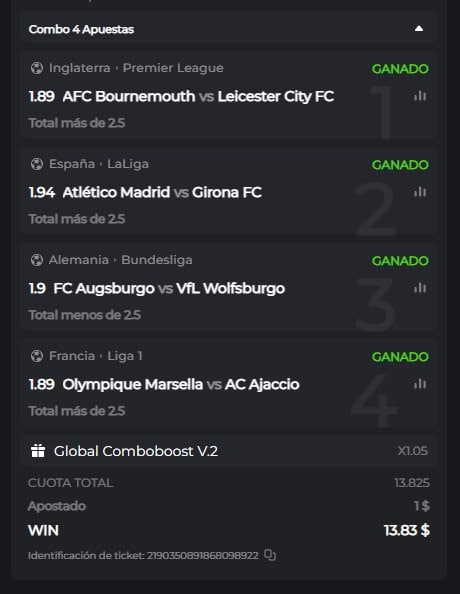The width and height of the screenshot is (460, 594).
Task: Click the Global Comboboost V.2 row
Action: pos(229,451)
